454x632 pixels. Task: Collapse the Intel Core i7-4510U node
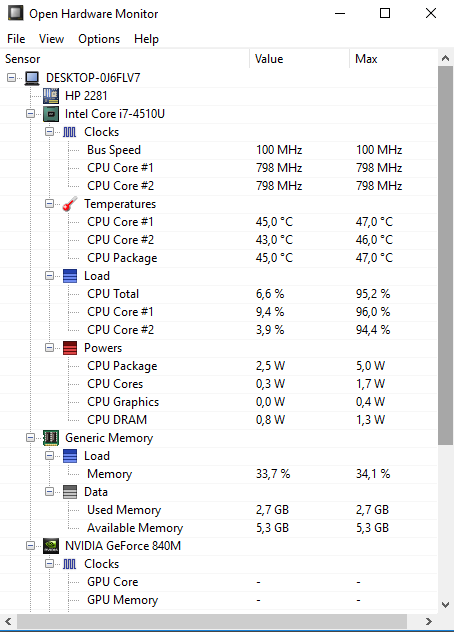30,114
